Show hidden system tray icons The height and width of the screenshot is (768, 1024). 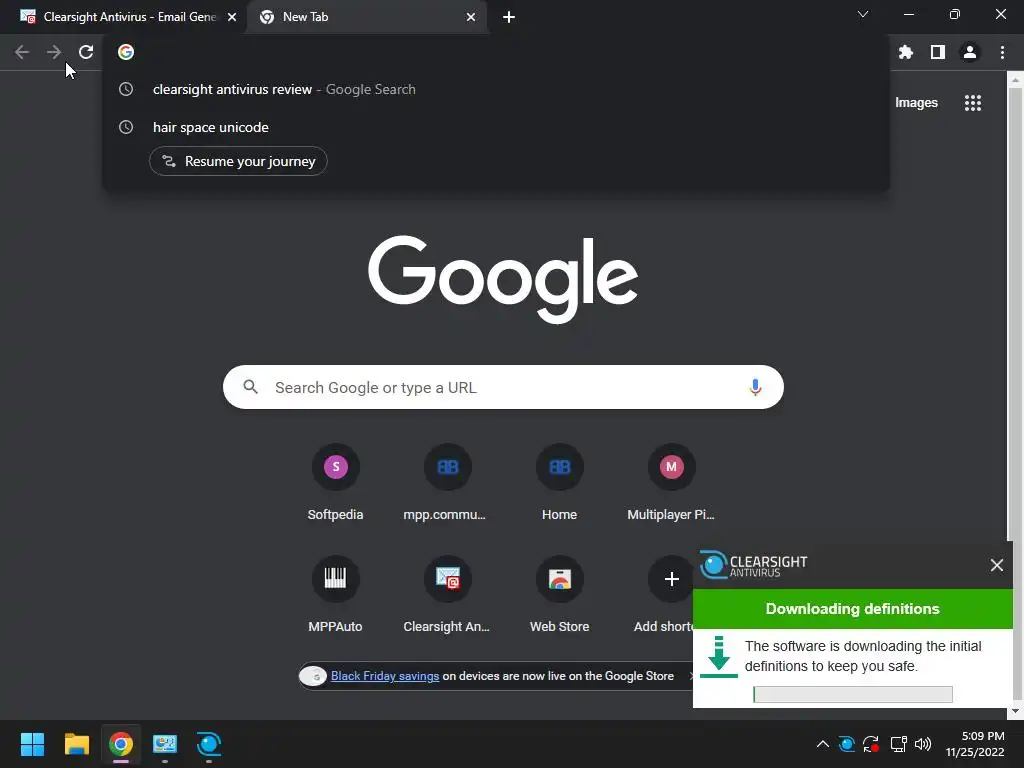(x=823, y=744)
